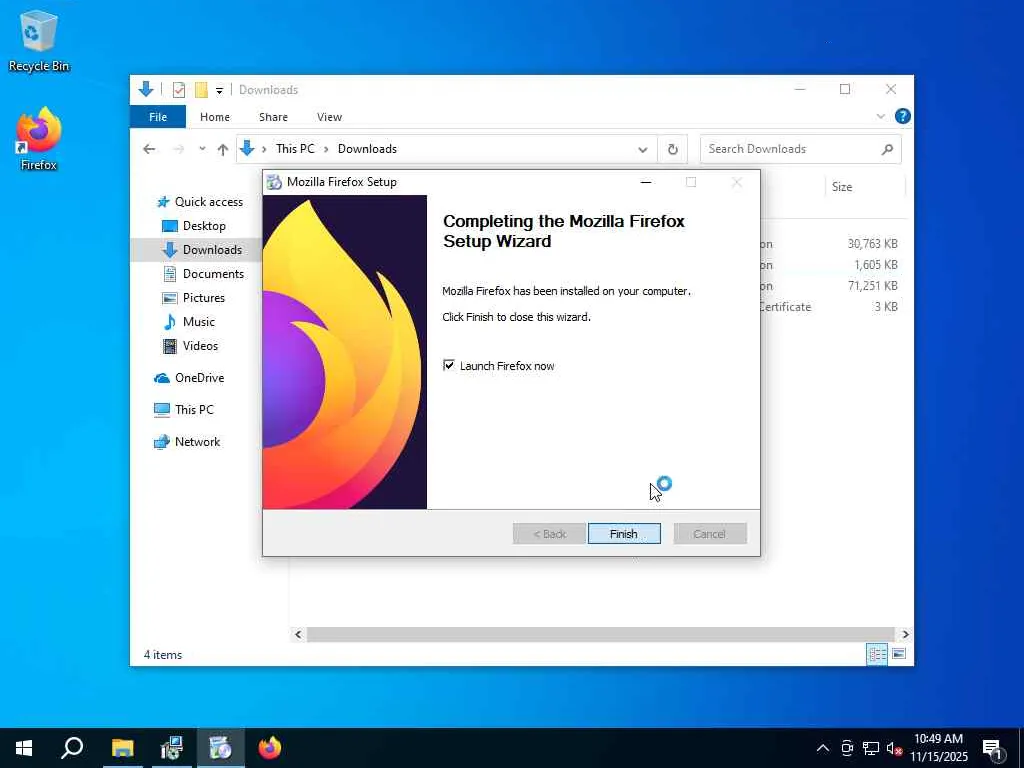Screen dimensions: 1024x768
Task: Open the Recycle Bin desktop icon
Action: (x=39, y=40)
